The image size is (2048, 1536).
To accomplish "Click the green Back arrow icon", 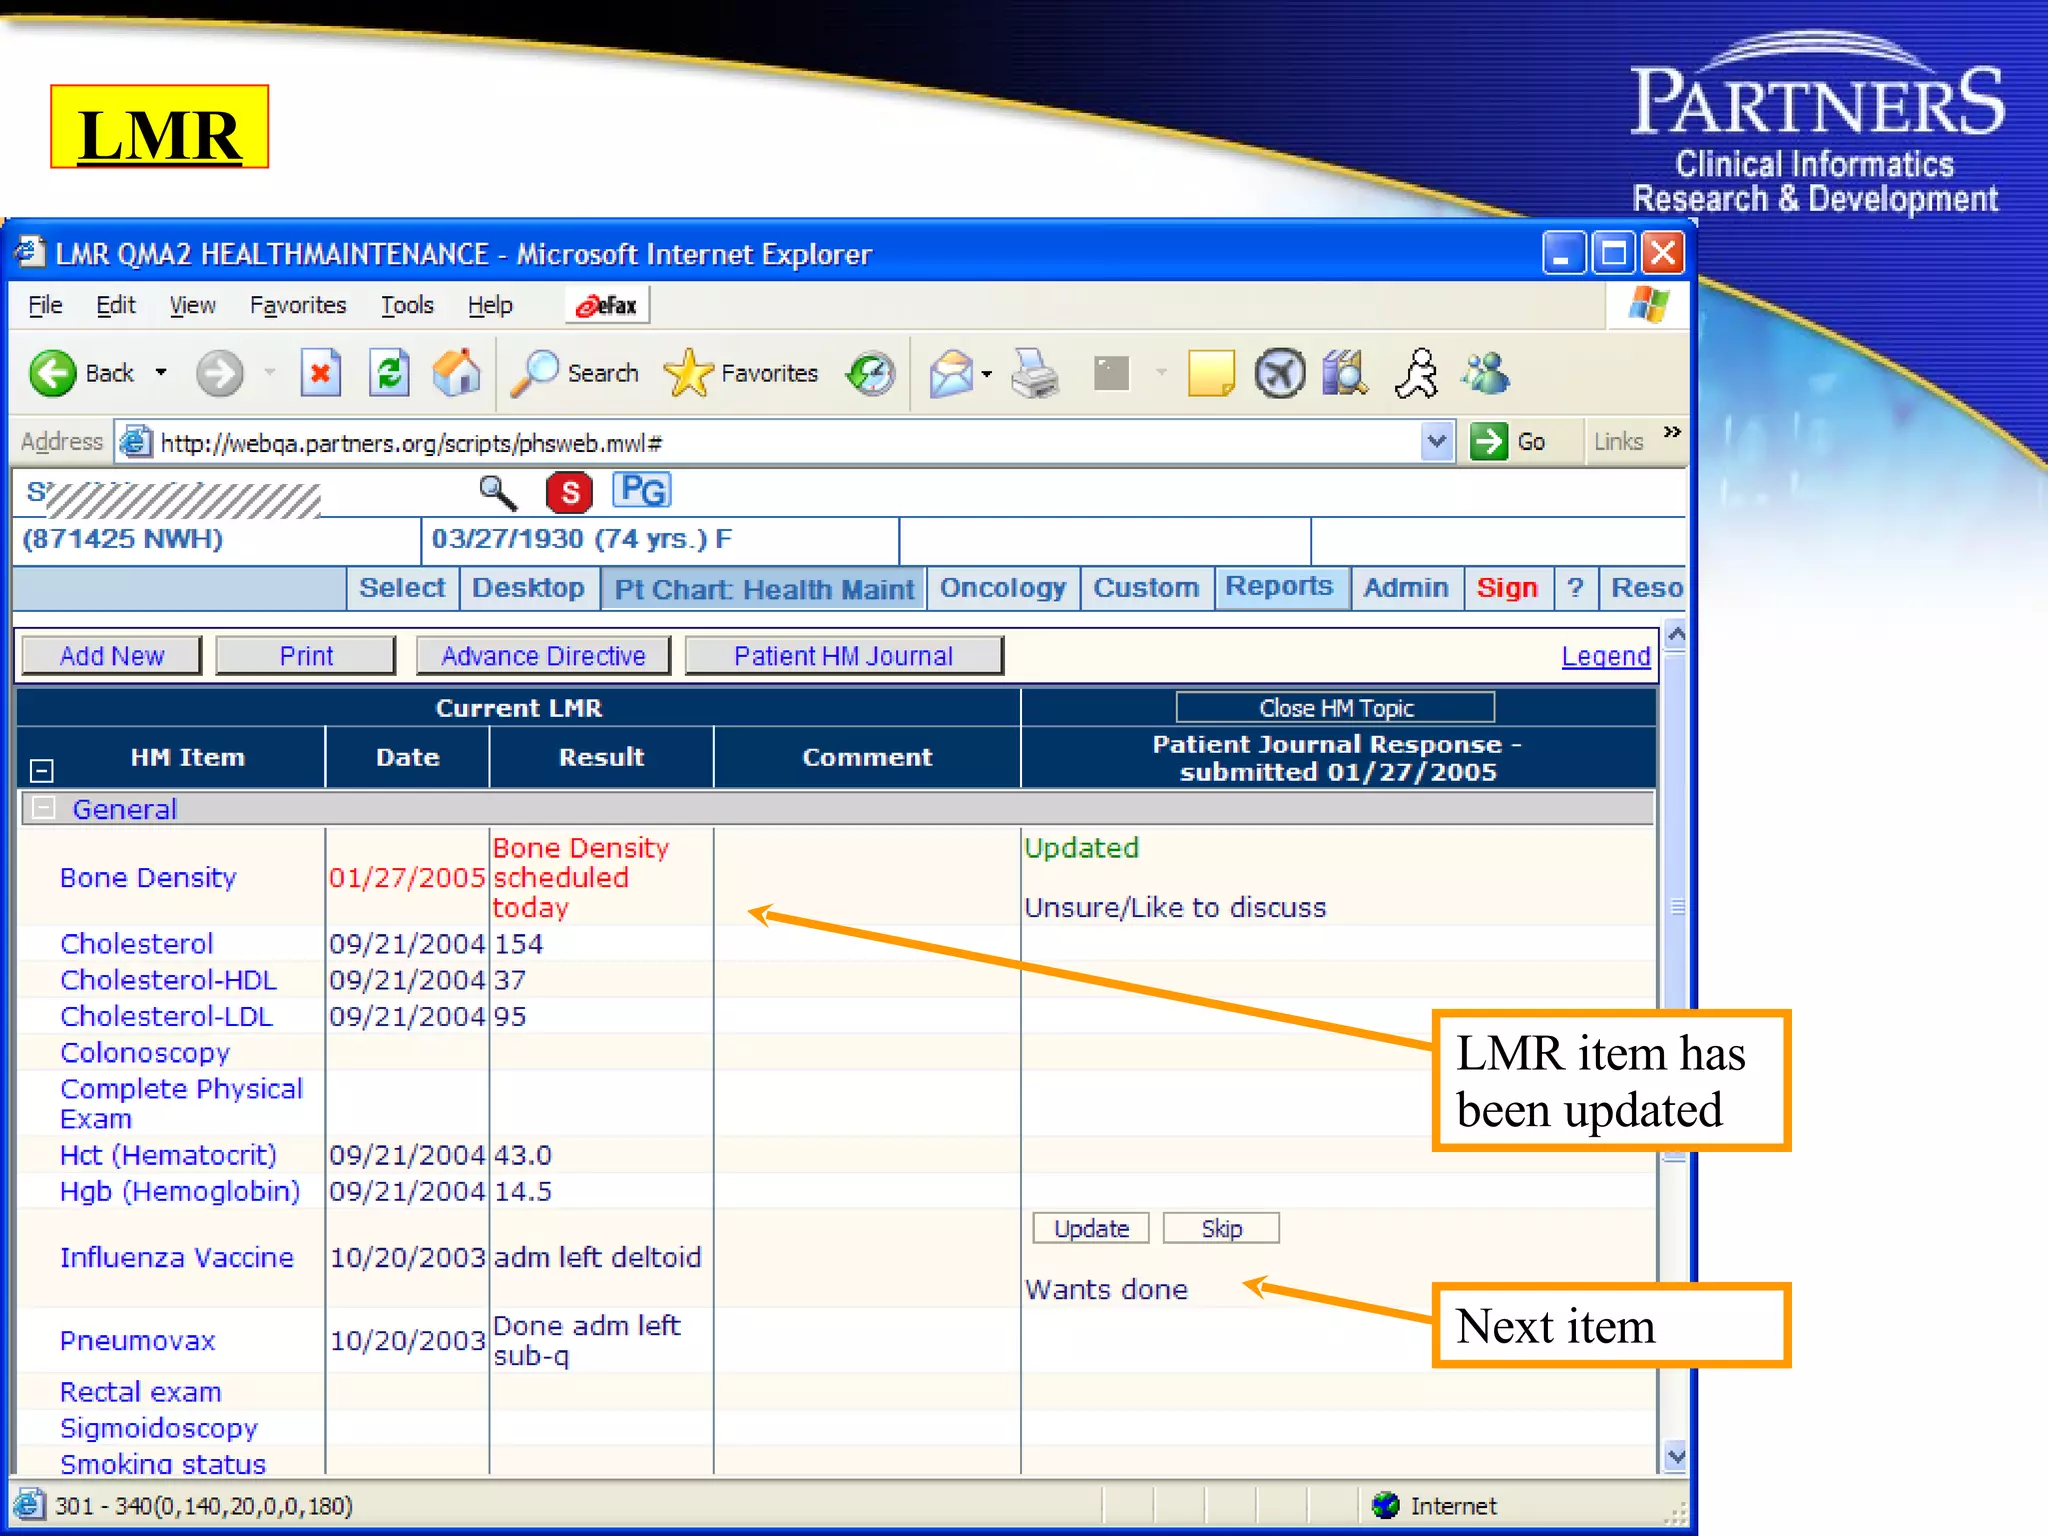I will pyautogui.click(x=53, y=374).
